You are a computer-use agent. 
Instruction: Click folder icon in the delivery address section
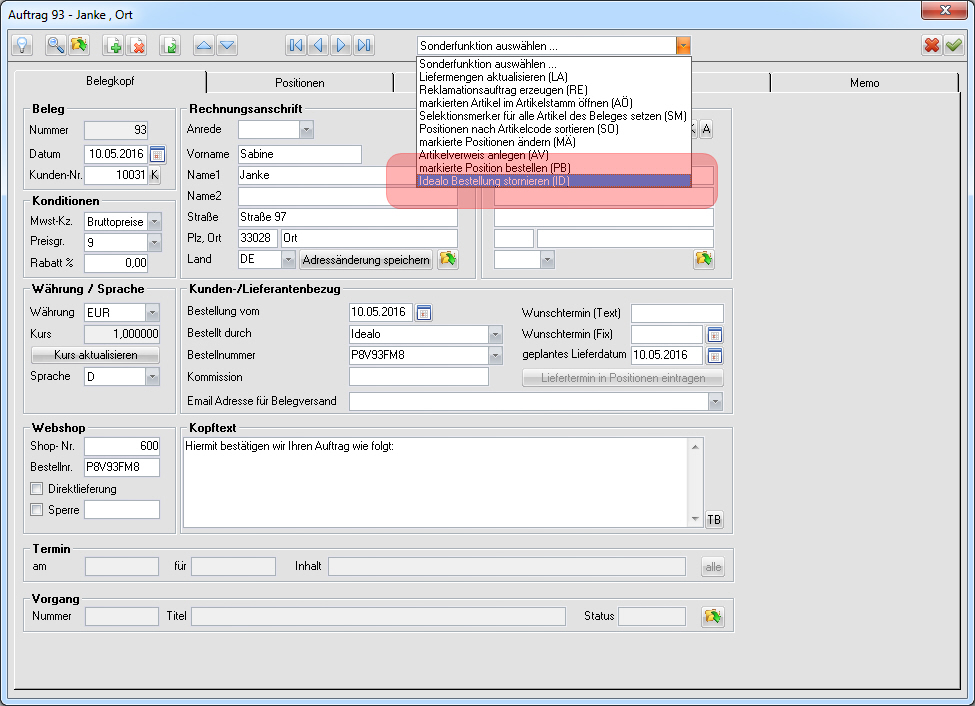click(704, 259)
